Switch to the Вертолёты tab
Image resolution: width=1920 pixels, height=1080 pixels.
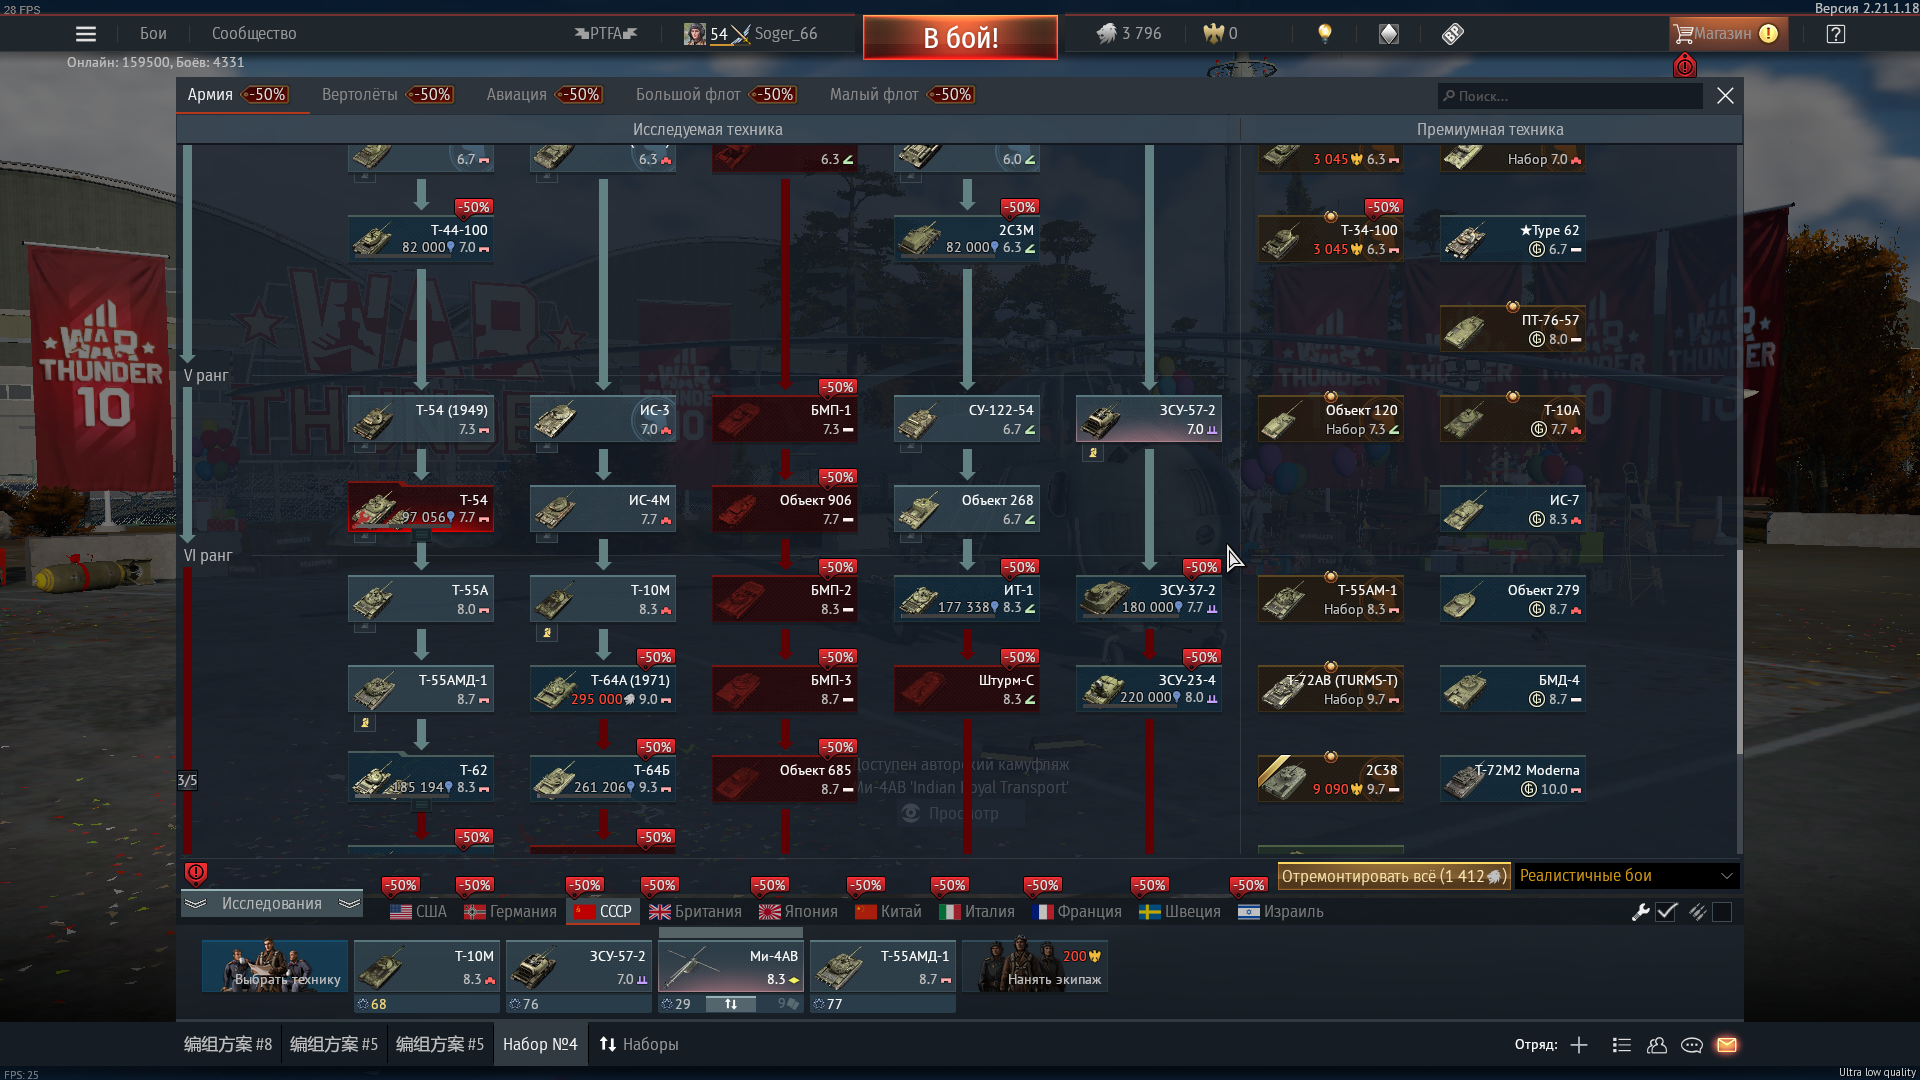pyautogui.click(x=360, y=95)
